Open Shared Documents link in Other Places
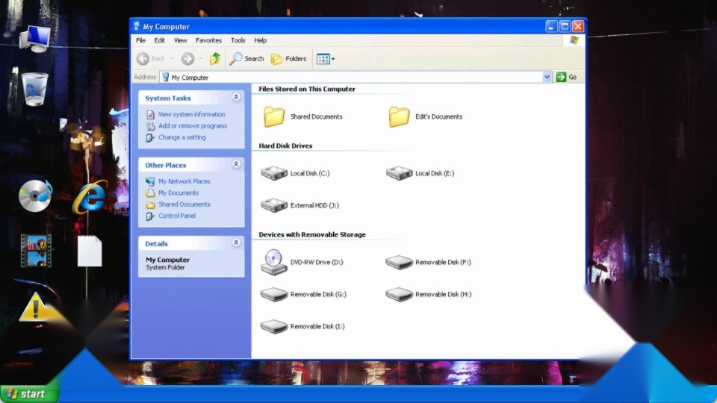The height and width of the screenshot is (403, 717). coord(184,204)
